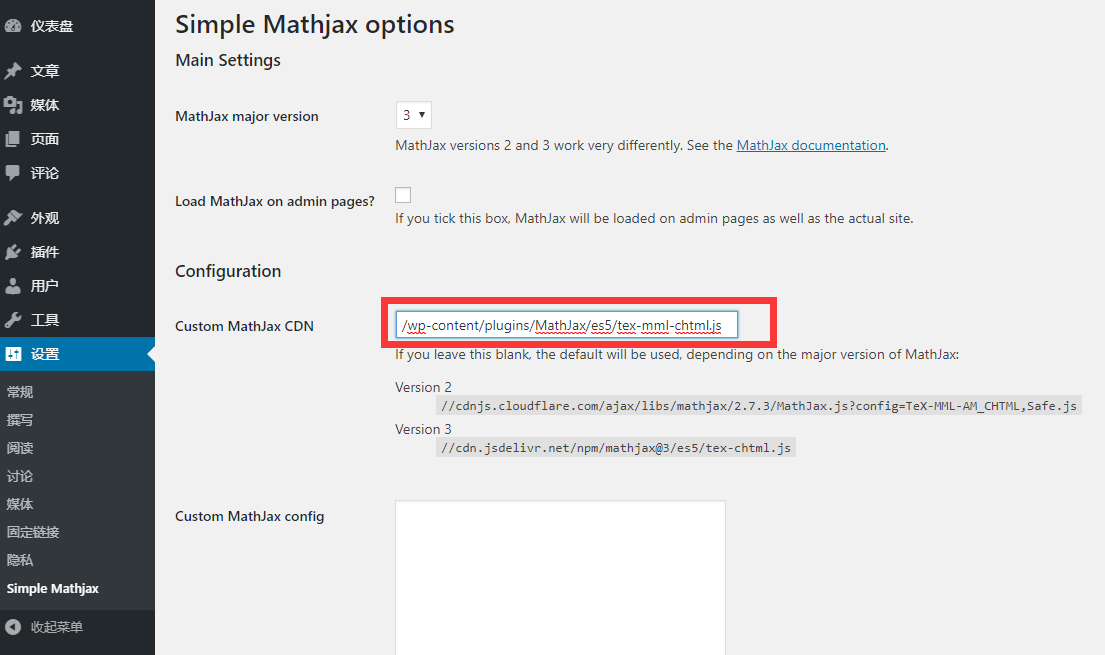Open the MathJax major version dropdown

pos(413,115)
